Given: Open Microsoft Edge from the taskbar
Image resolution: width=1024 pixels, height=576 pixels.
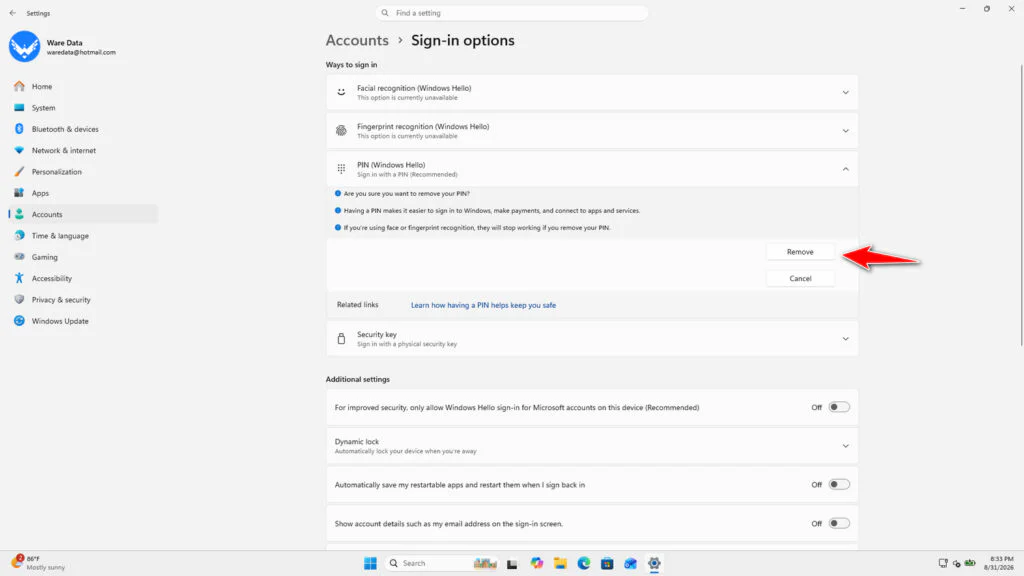Looking at the screenshot, I should tap(584, 563).
